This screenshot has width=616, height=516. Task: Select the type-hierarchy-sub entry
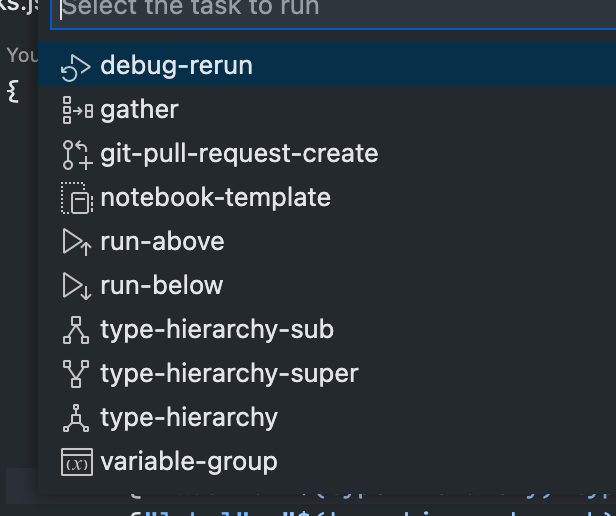217,330
